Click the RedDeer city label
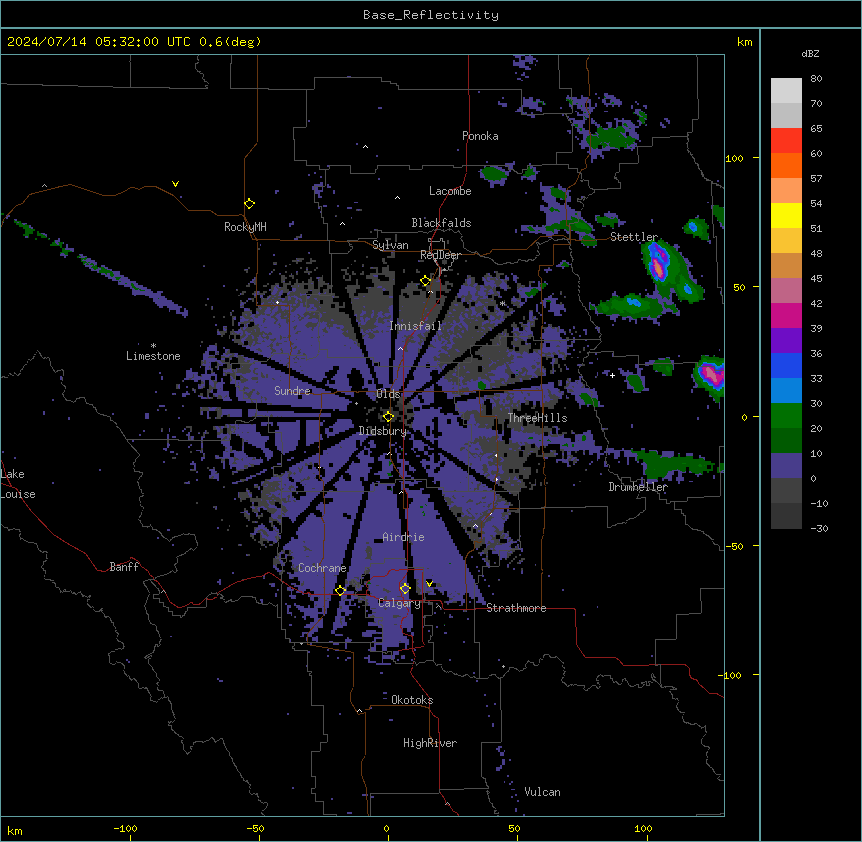Viewport: 862px width, 842px height. point(440,255)
